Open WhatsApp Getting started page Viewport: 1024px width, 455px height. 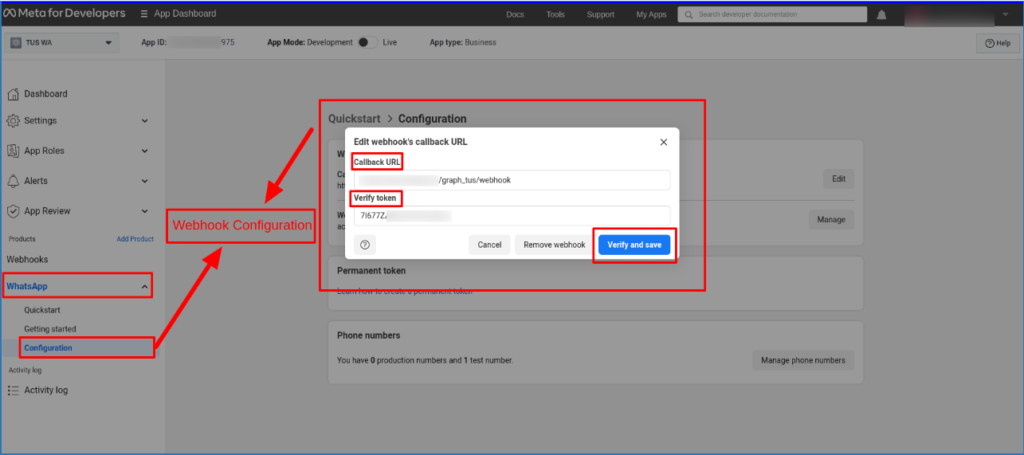tap(50, 329)
